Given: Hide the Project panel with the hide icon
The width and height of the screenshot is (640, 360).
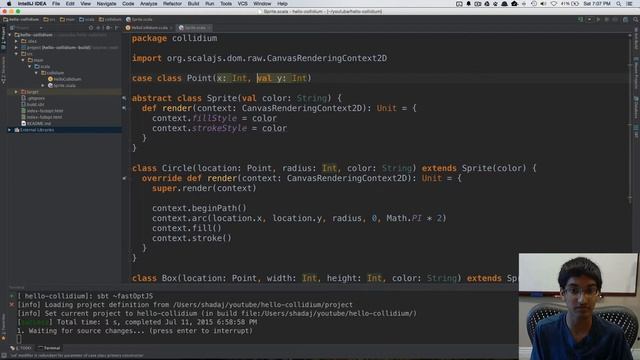Looking at the screenshot, I should click(x=117, y=28).
